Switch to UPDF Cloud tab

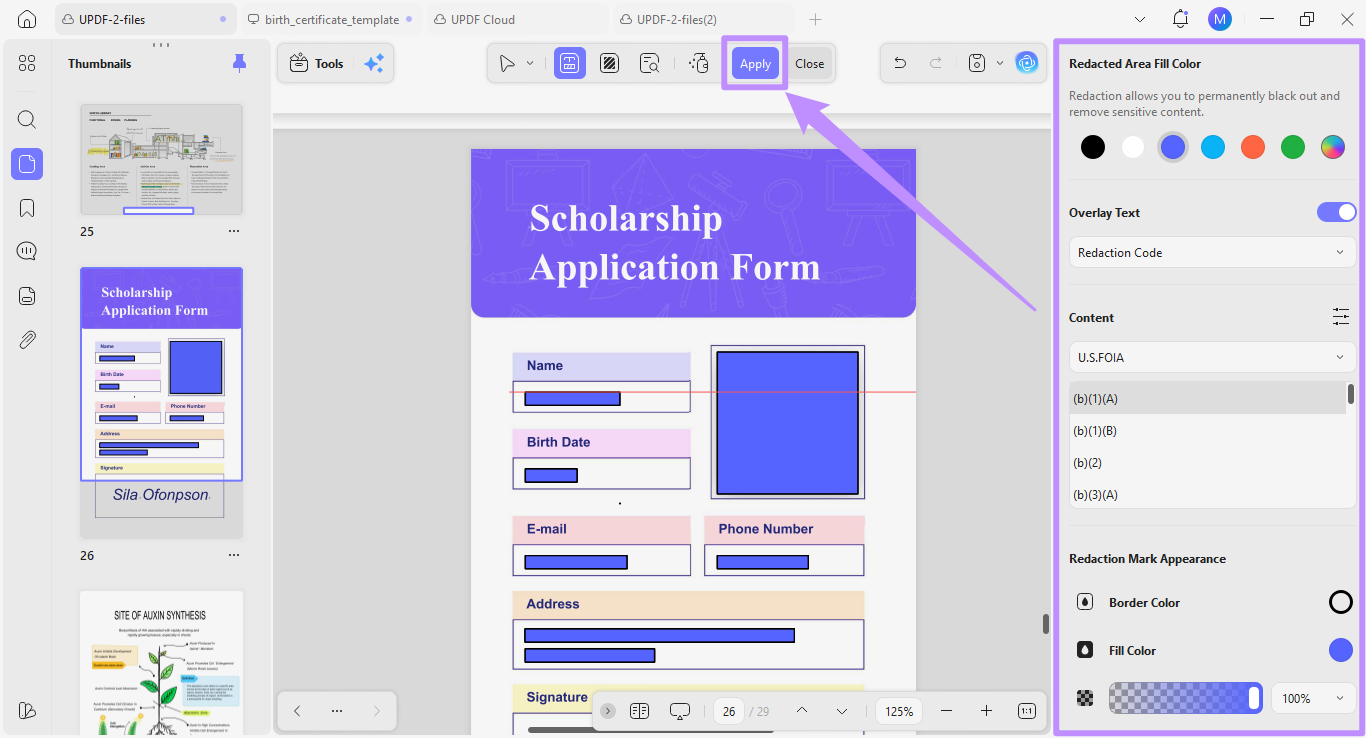point(518,19)
